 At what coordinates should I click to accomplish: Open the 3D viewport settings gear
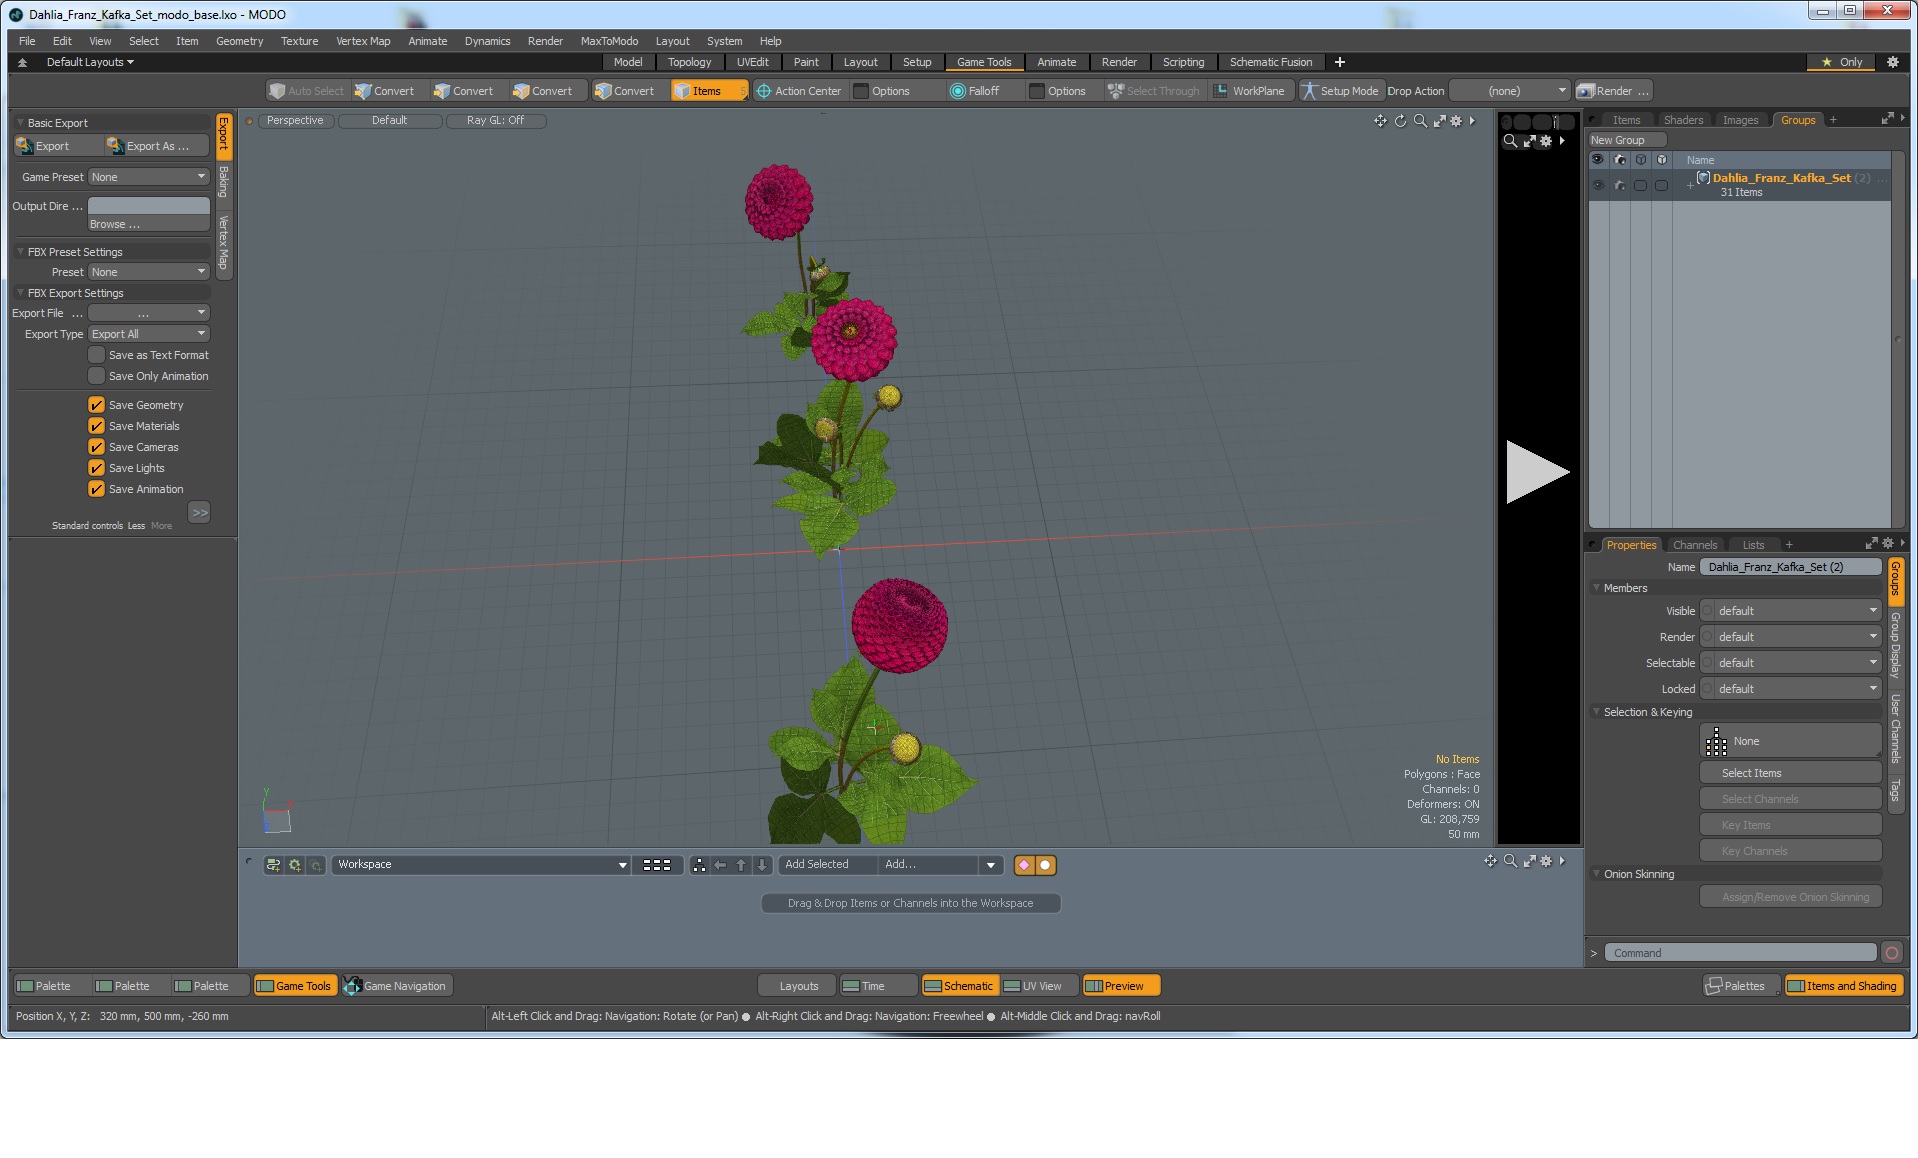point(1456,121)
